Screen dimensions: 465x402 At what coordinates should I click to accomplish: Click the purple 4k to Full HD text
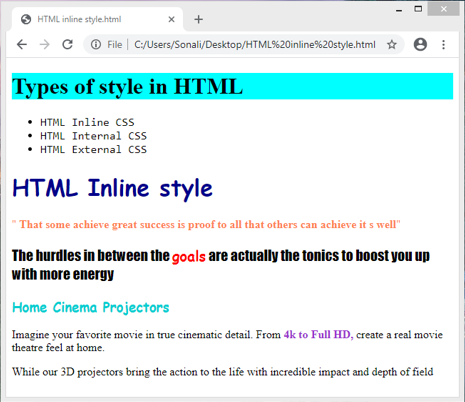pos(318,334)
